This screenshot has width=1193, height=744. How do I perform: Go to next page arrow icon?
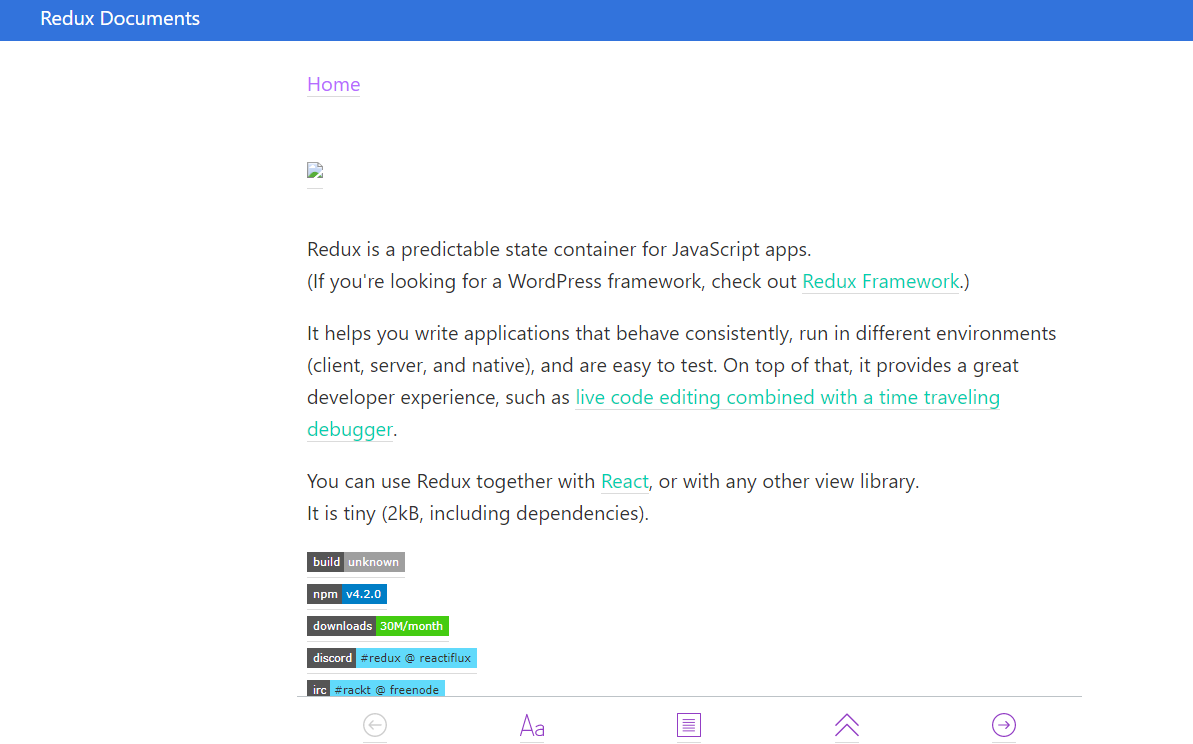pos(1004,725)
